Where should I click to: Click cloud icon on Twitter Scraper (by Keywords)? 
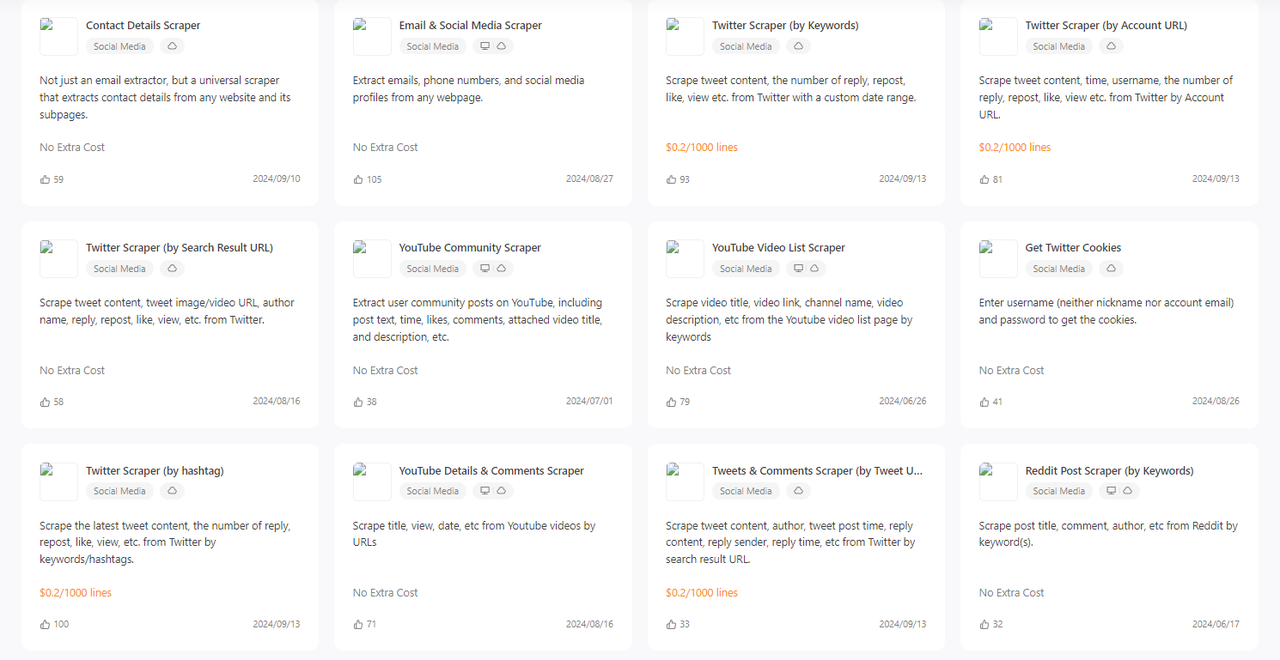[x=798, y=46]
